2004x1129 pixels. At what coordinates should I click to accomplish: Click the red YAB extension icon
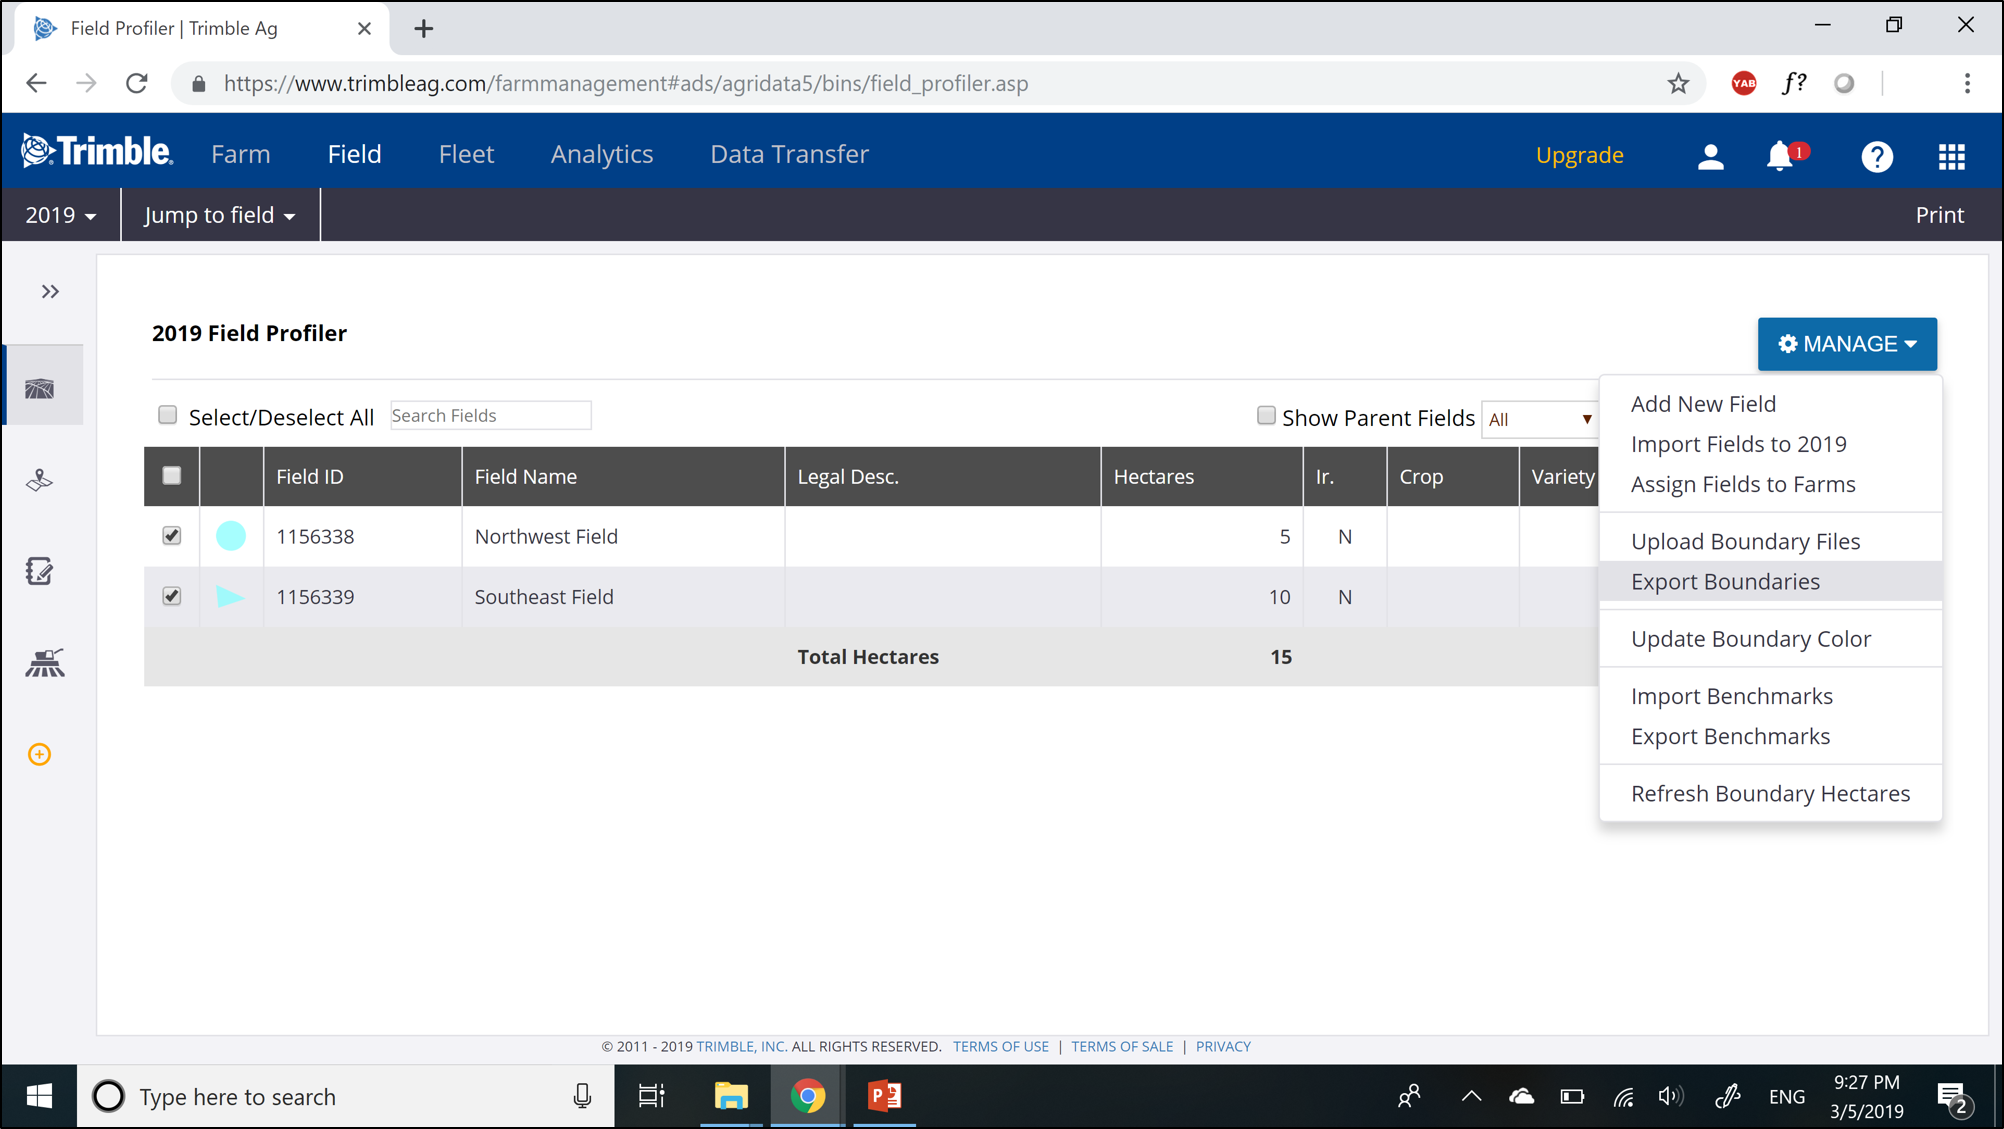tap(1744, 84)
